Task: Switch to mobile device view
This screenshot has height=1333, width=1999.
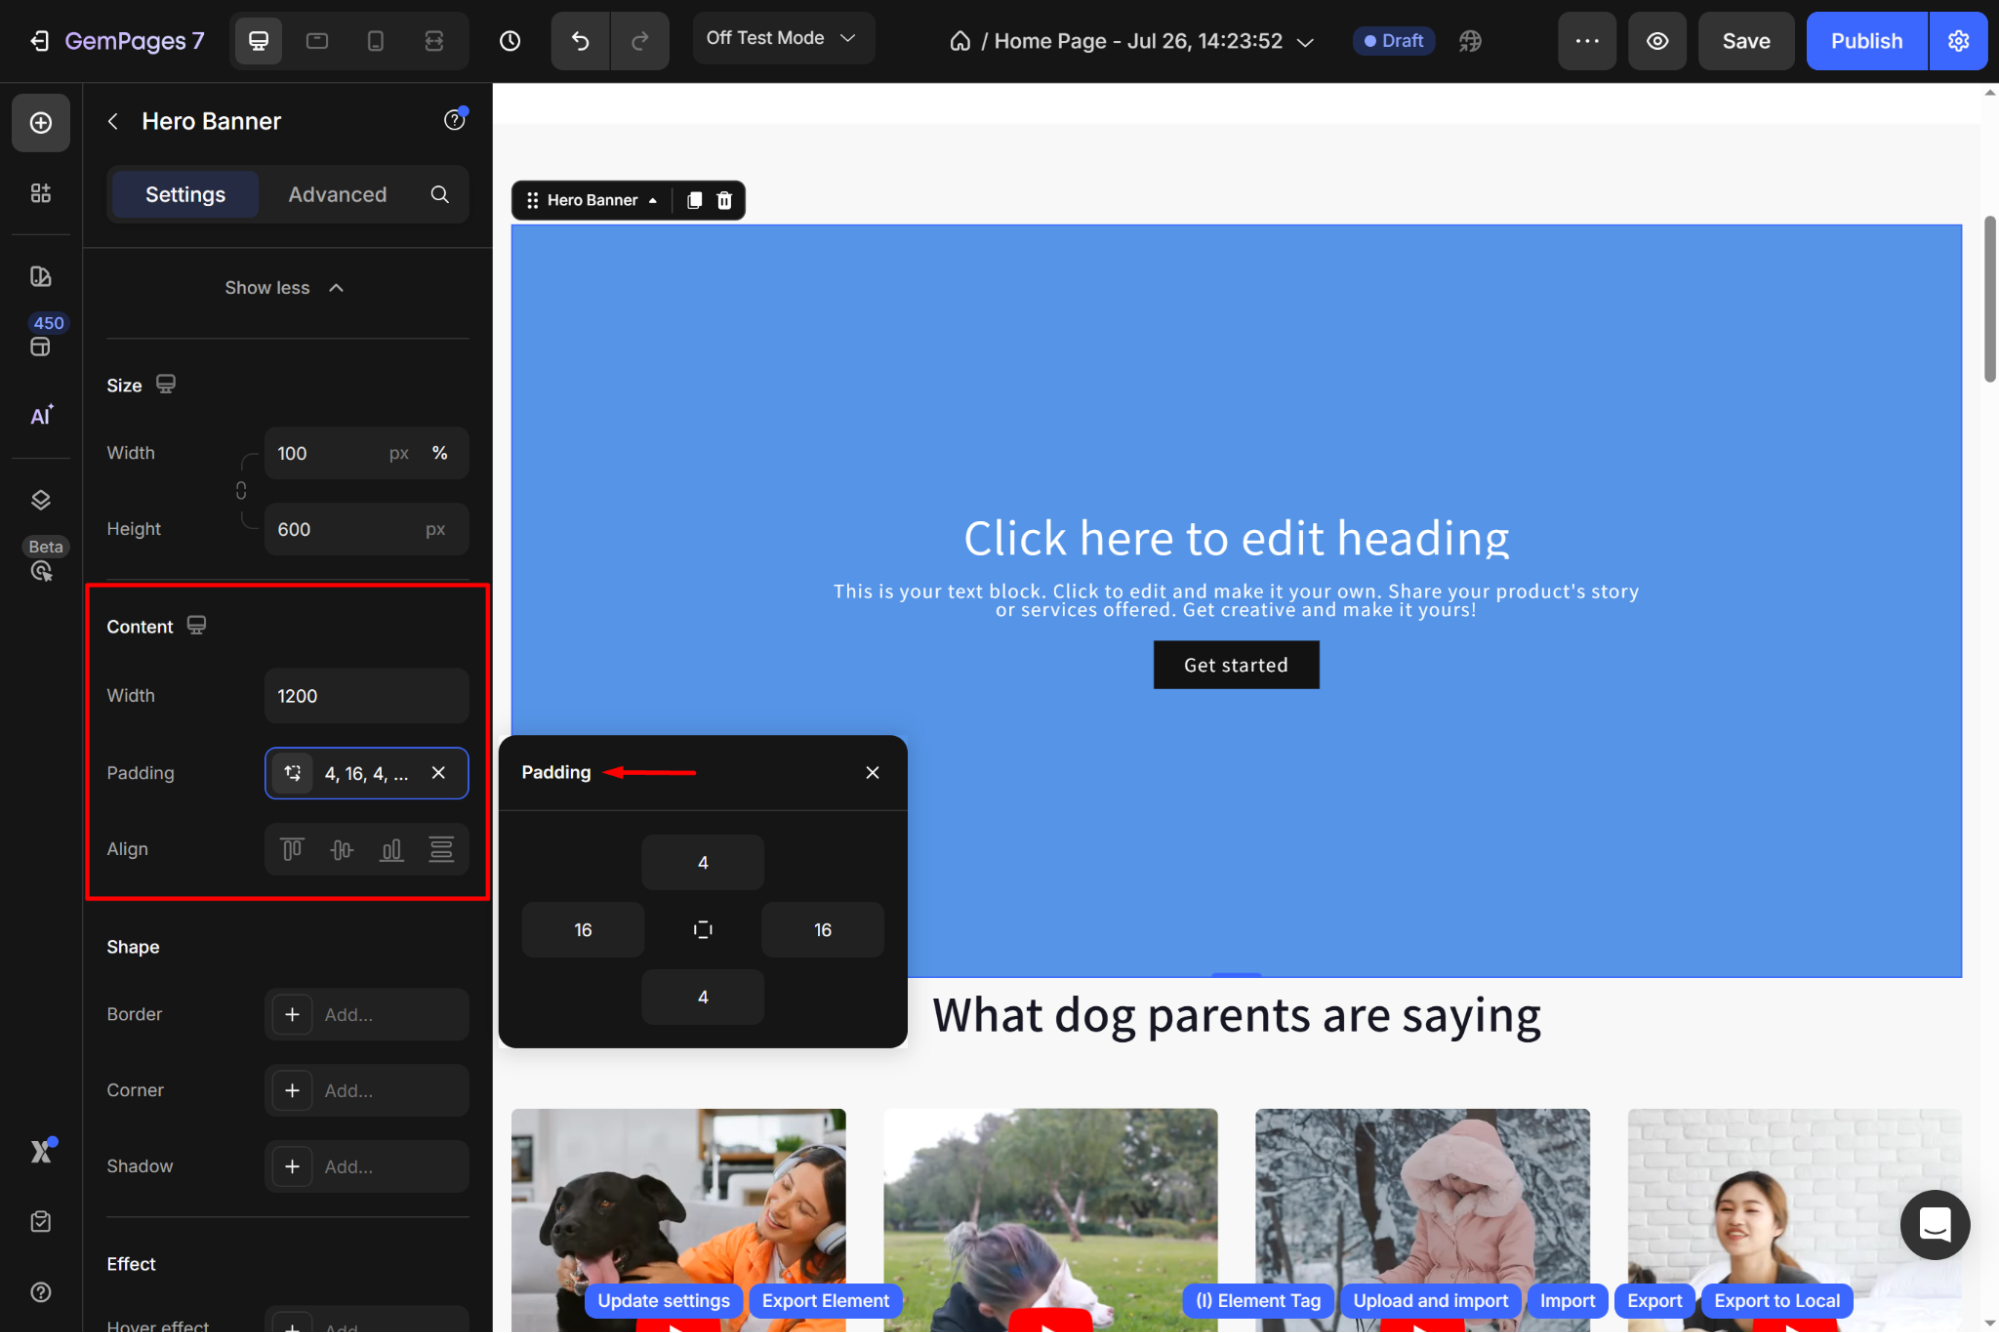Action: 375,41
